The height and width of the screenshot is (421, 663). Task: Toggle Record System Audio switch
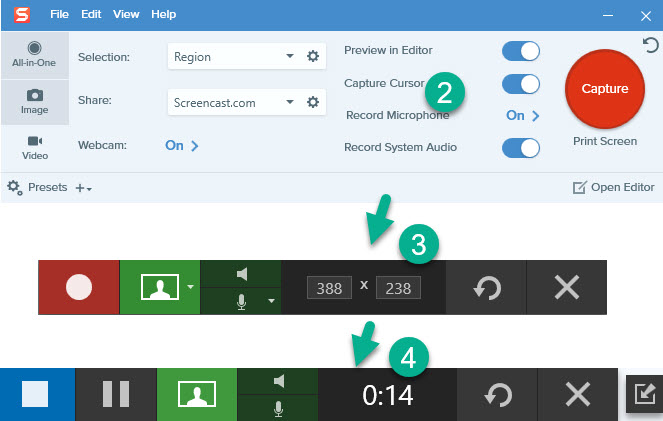(521, 148)
